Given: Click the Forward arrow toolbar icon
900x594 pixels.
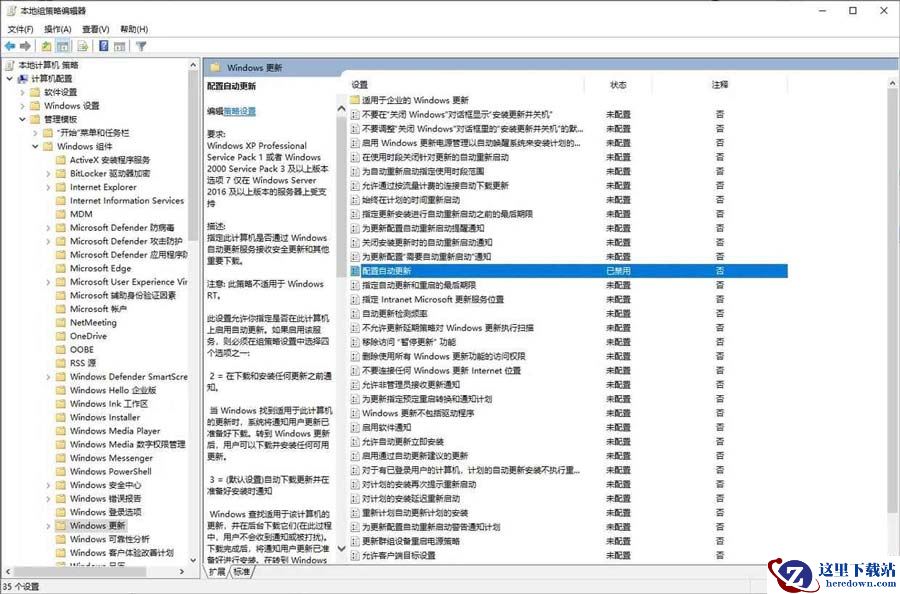Looking at the screenshot, I should [25, 46].
